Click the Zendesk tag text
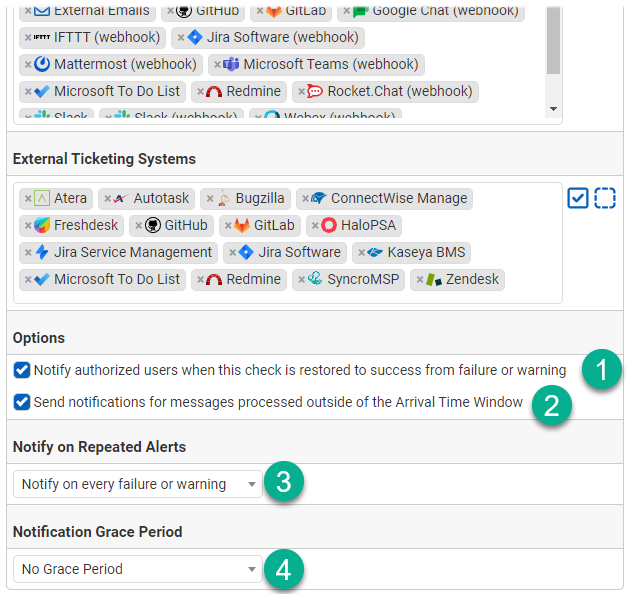This screenshot has width=629, height=594. pyautogui.click(x=472, y=279)
